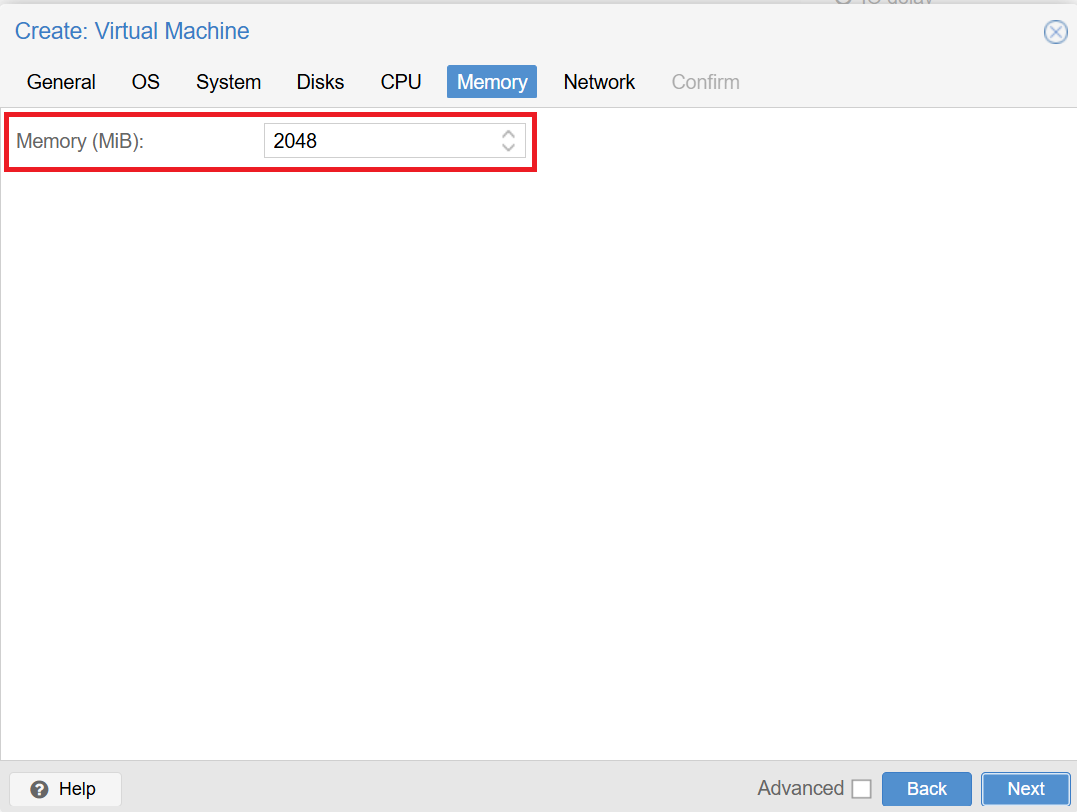1077x812 pixels.
Task: Select the active Memory tab
Action: (x=491, y=82)
